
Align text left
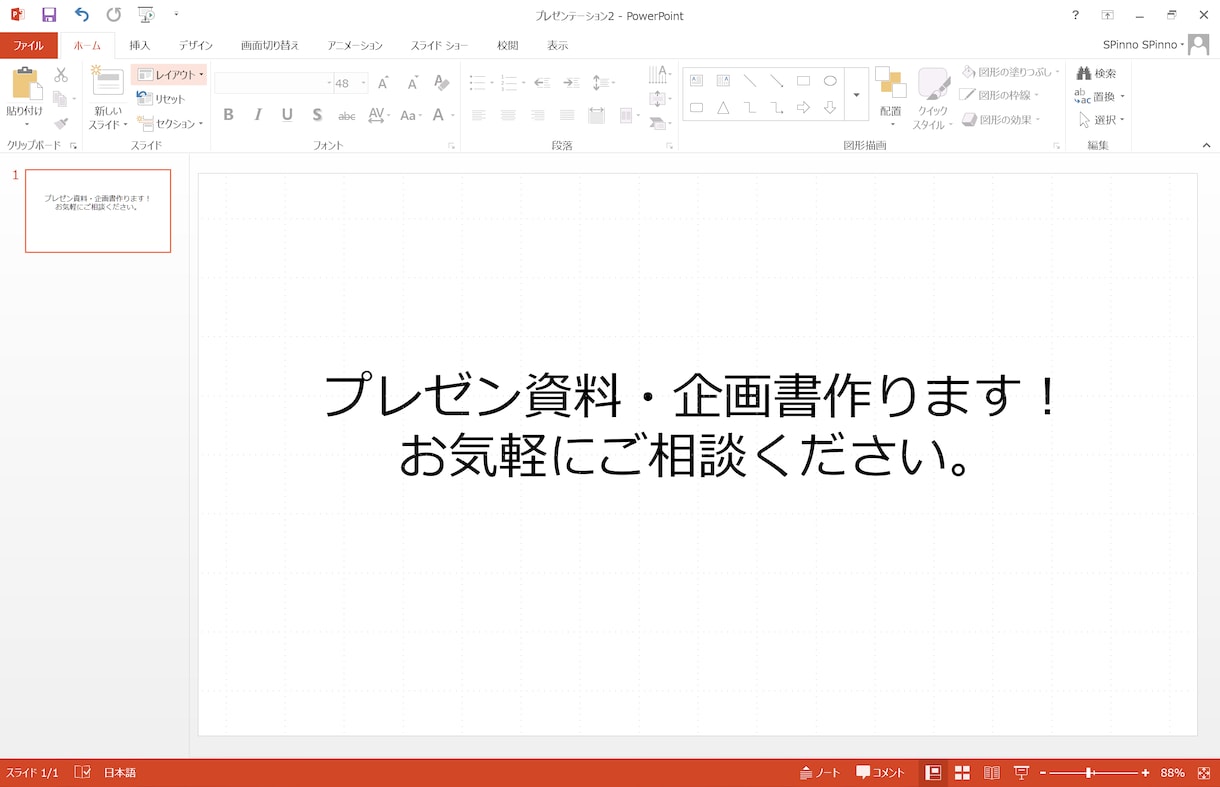(479, 116)
